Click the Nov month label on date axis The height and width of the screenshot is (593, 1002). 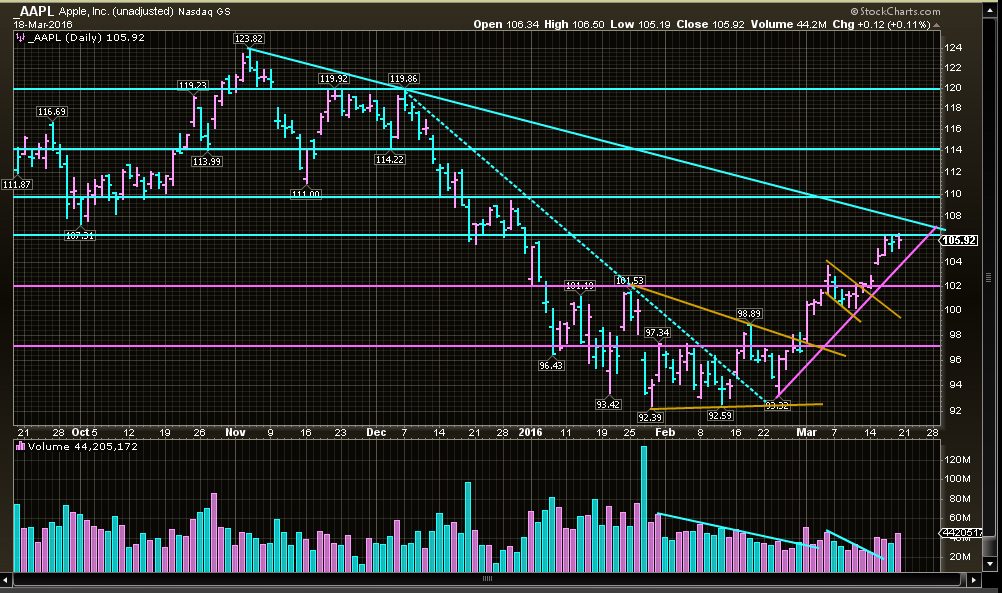pos(235,432)
